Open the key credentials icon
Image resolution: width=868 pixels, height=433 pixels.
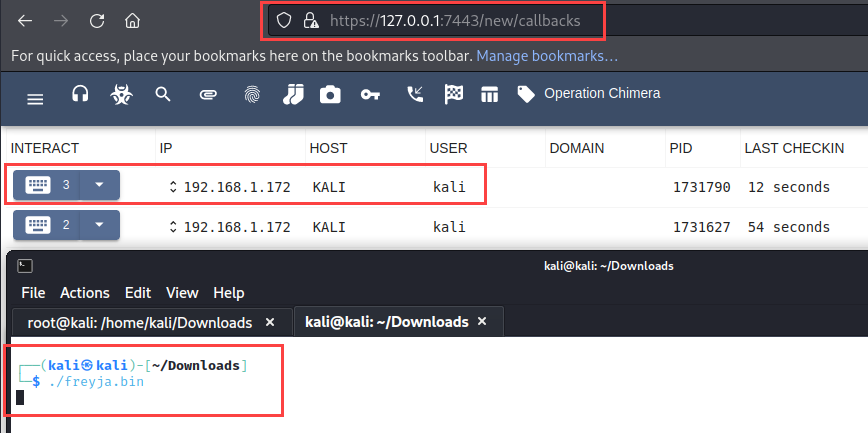click(x=370, y=95)
